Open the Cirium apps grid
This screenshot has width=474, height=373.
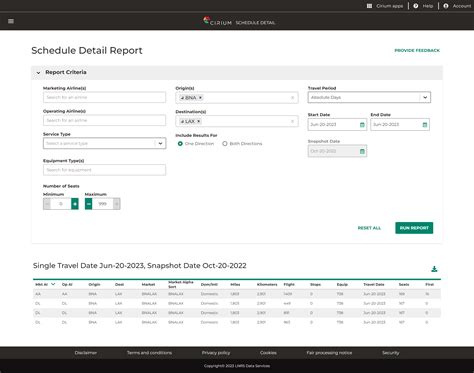coord(369,6)
